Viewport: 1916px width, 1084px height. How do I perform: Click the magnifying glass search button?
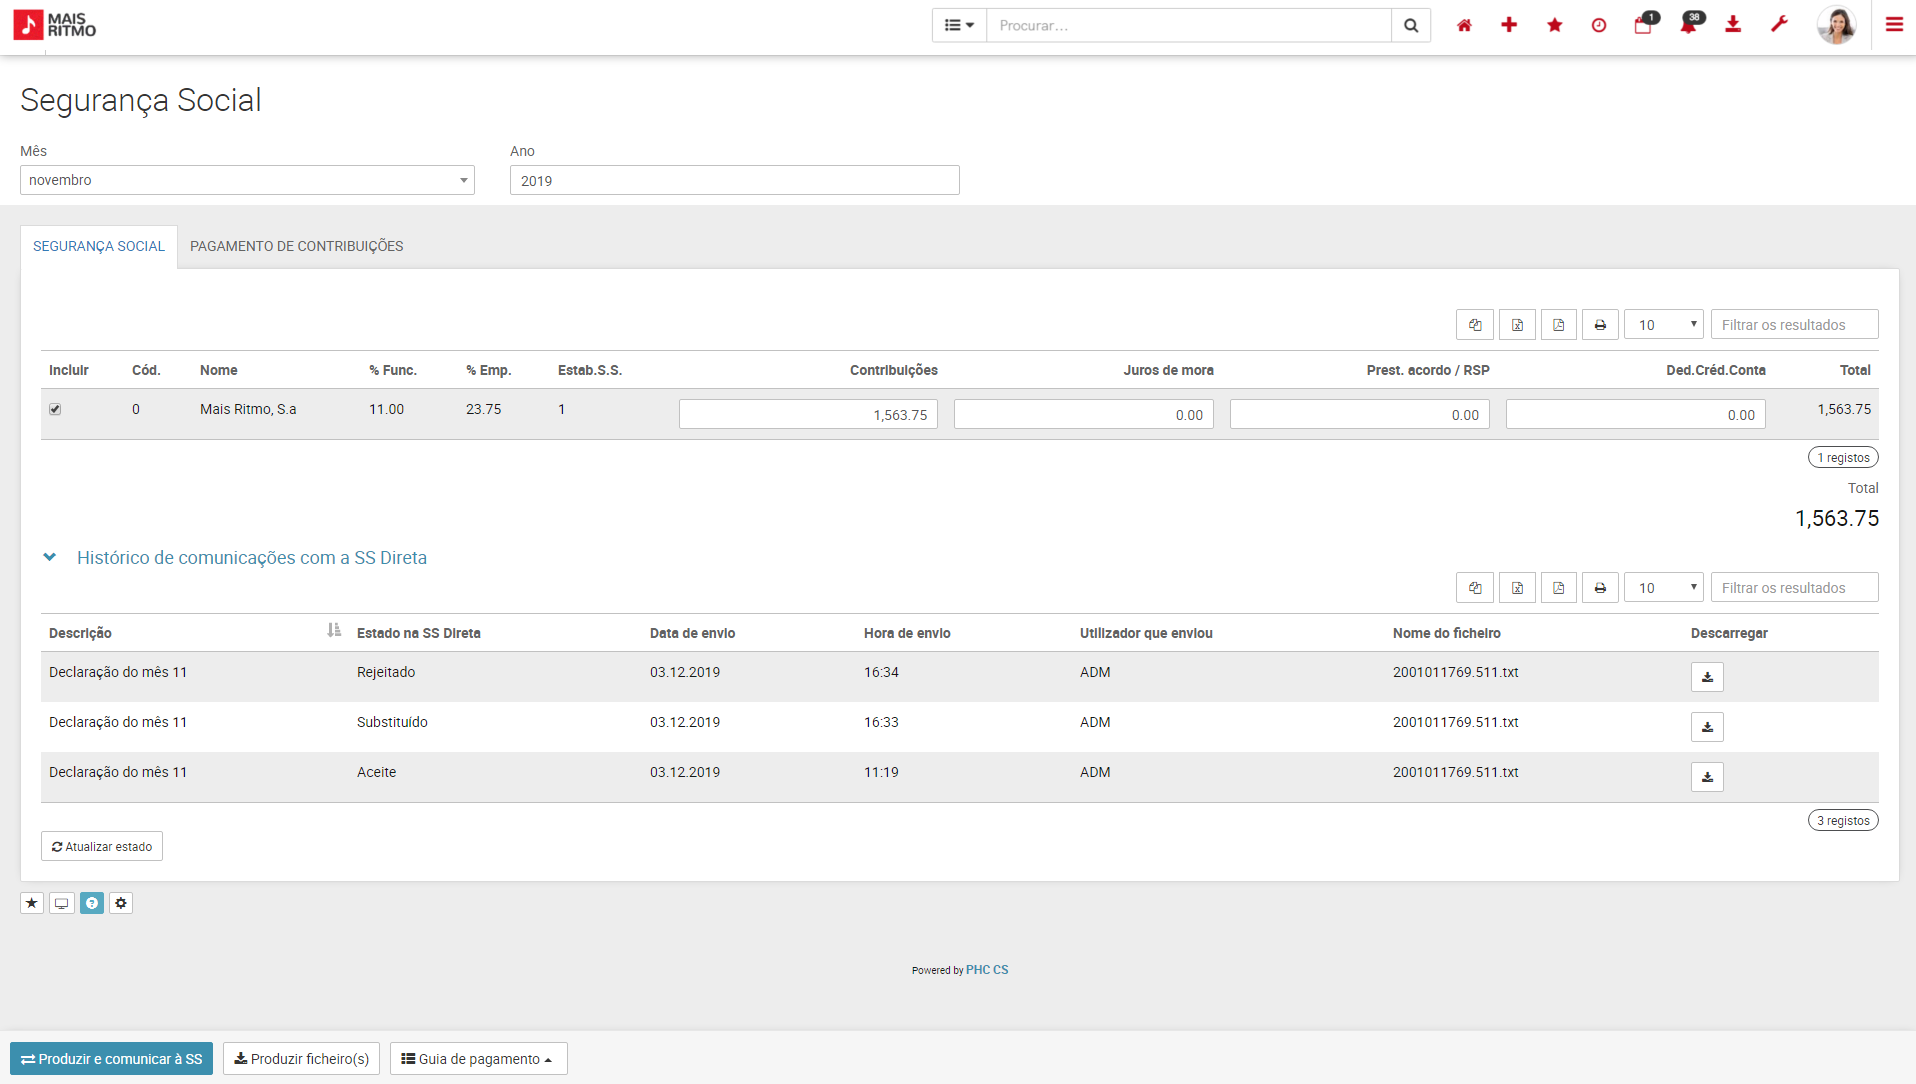tap(1411, 25)
